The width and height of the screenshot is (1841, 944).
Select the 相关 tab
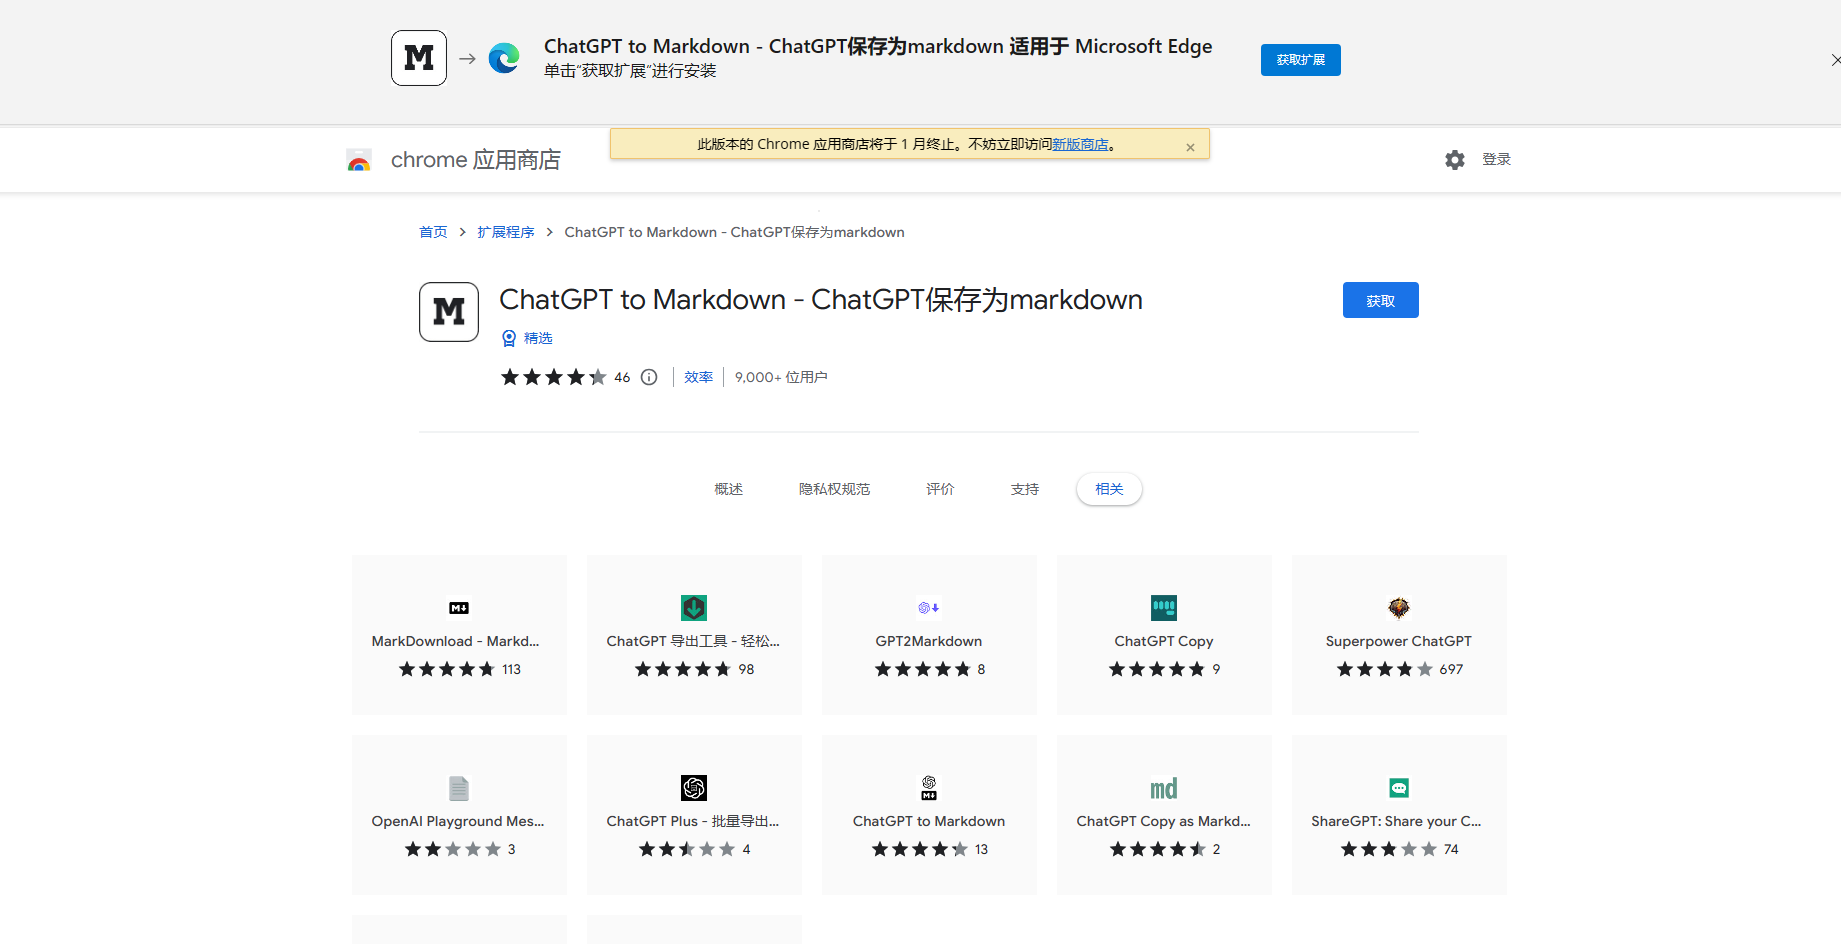coord(1109,489)
